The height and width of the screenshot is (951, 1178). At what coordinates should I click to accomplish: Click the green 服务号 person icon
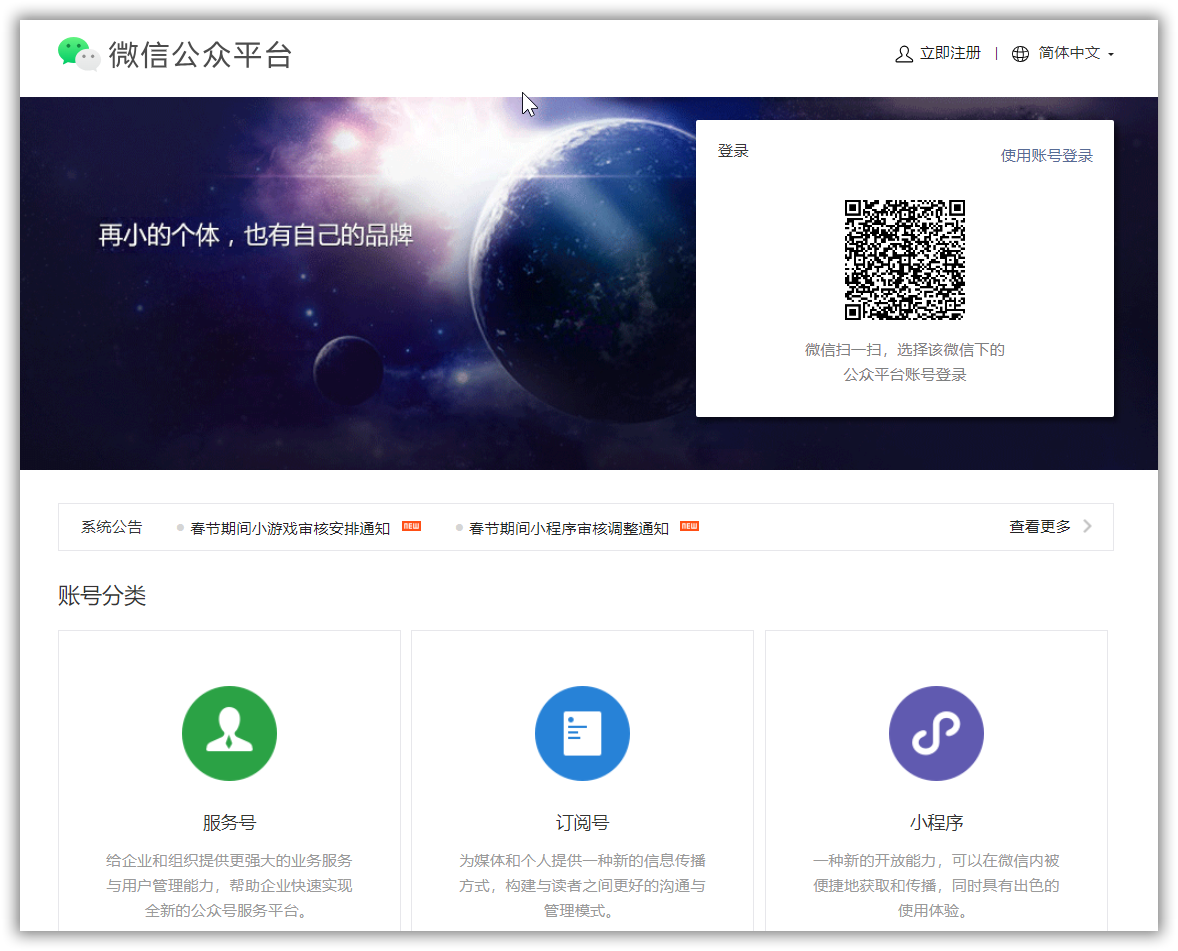coord(229,733)
